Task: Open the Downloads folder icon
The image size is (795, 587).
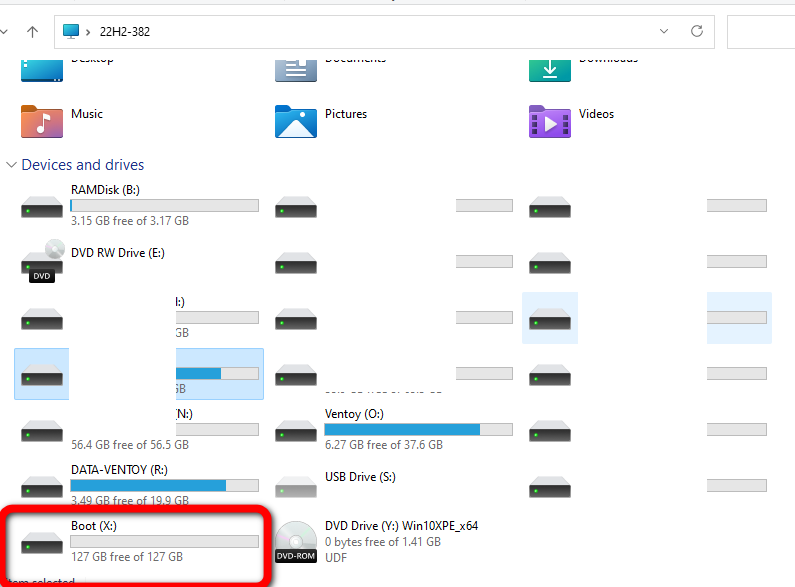Action: click(x=550, y=70)
